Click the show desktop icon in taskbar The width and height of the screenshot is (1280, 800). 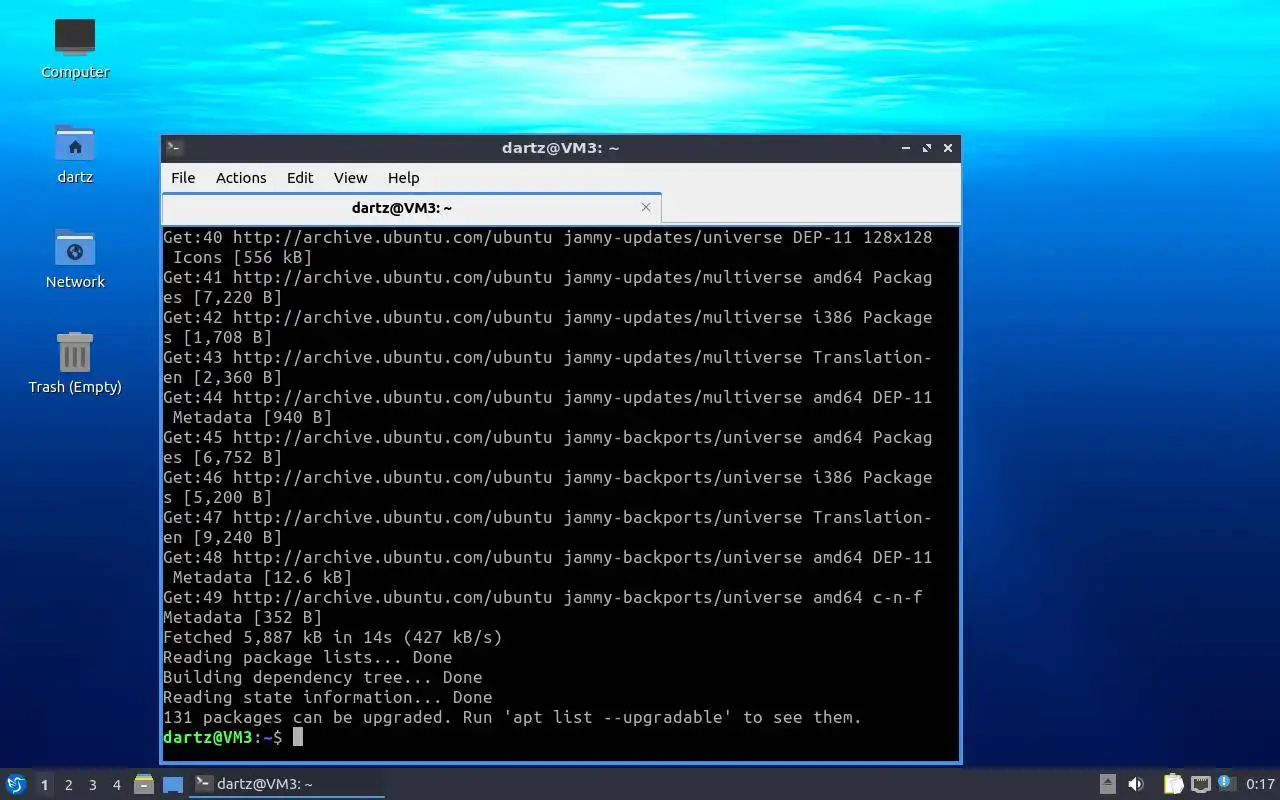pos(173,784)
